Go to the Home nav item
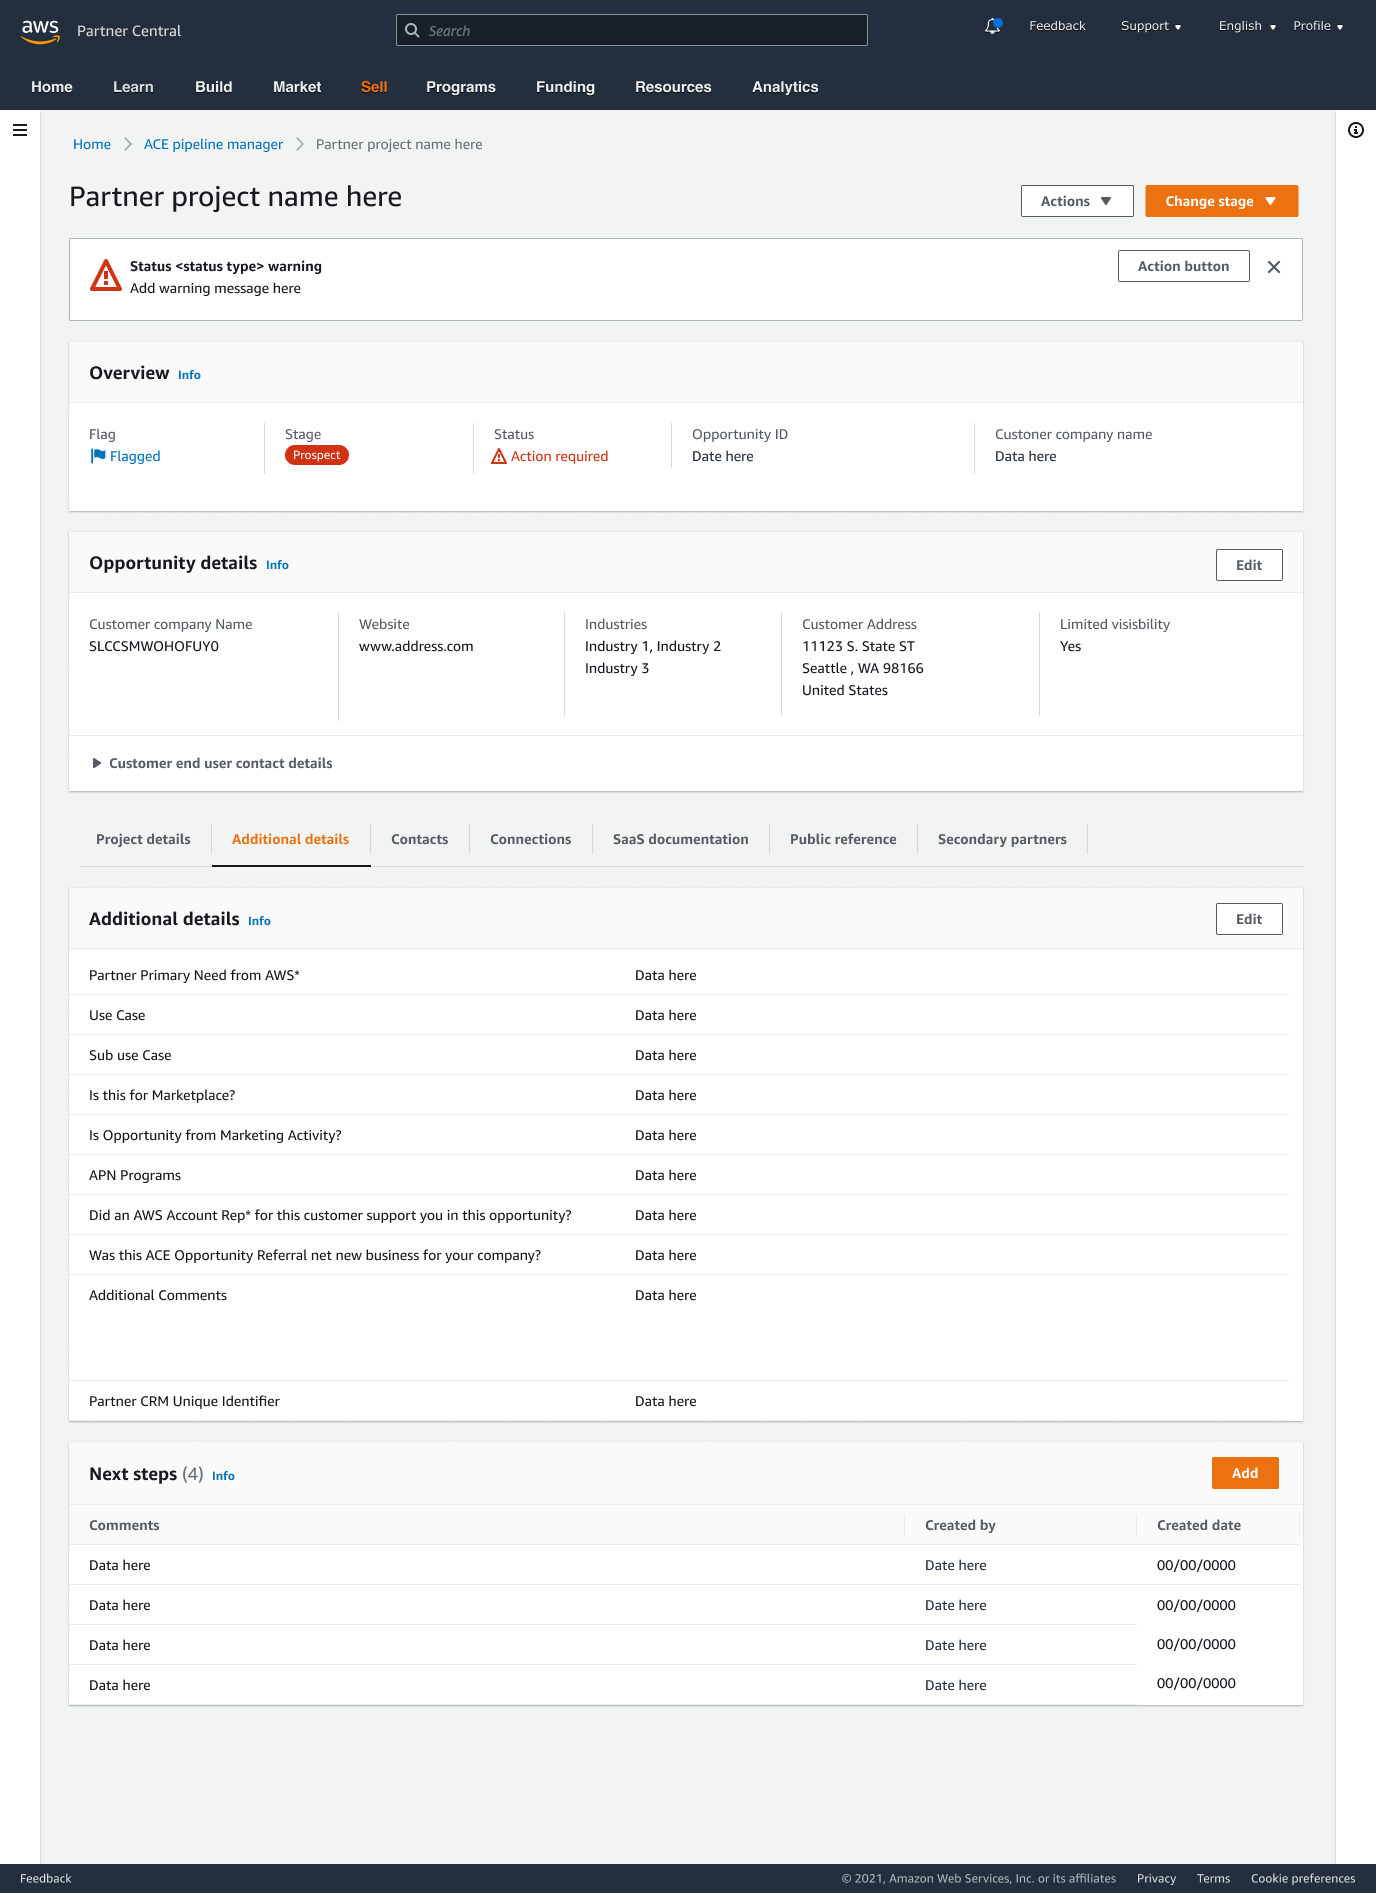This screenshot has height=1893, width=1376. coord(52,87)
